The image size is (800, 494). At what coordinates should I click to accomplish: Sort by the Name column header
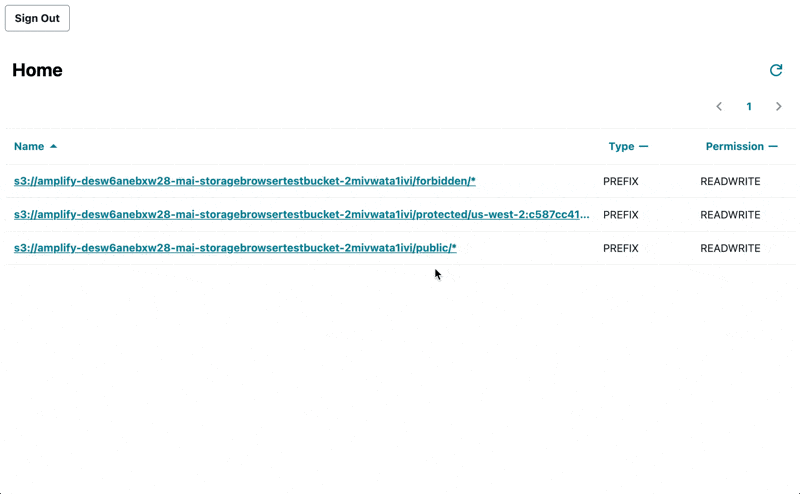[29, 147]
